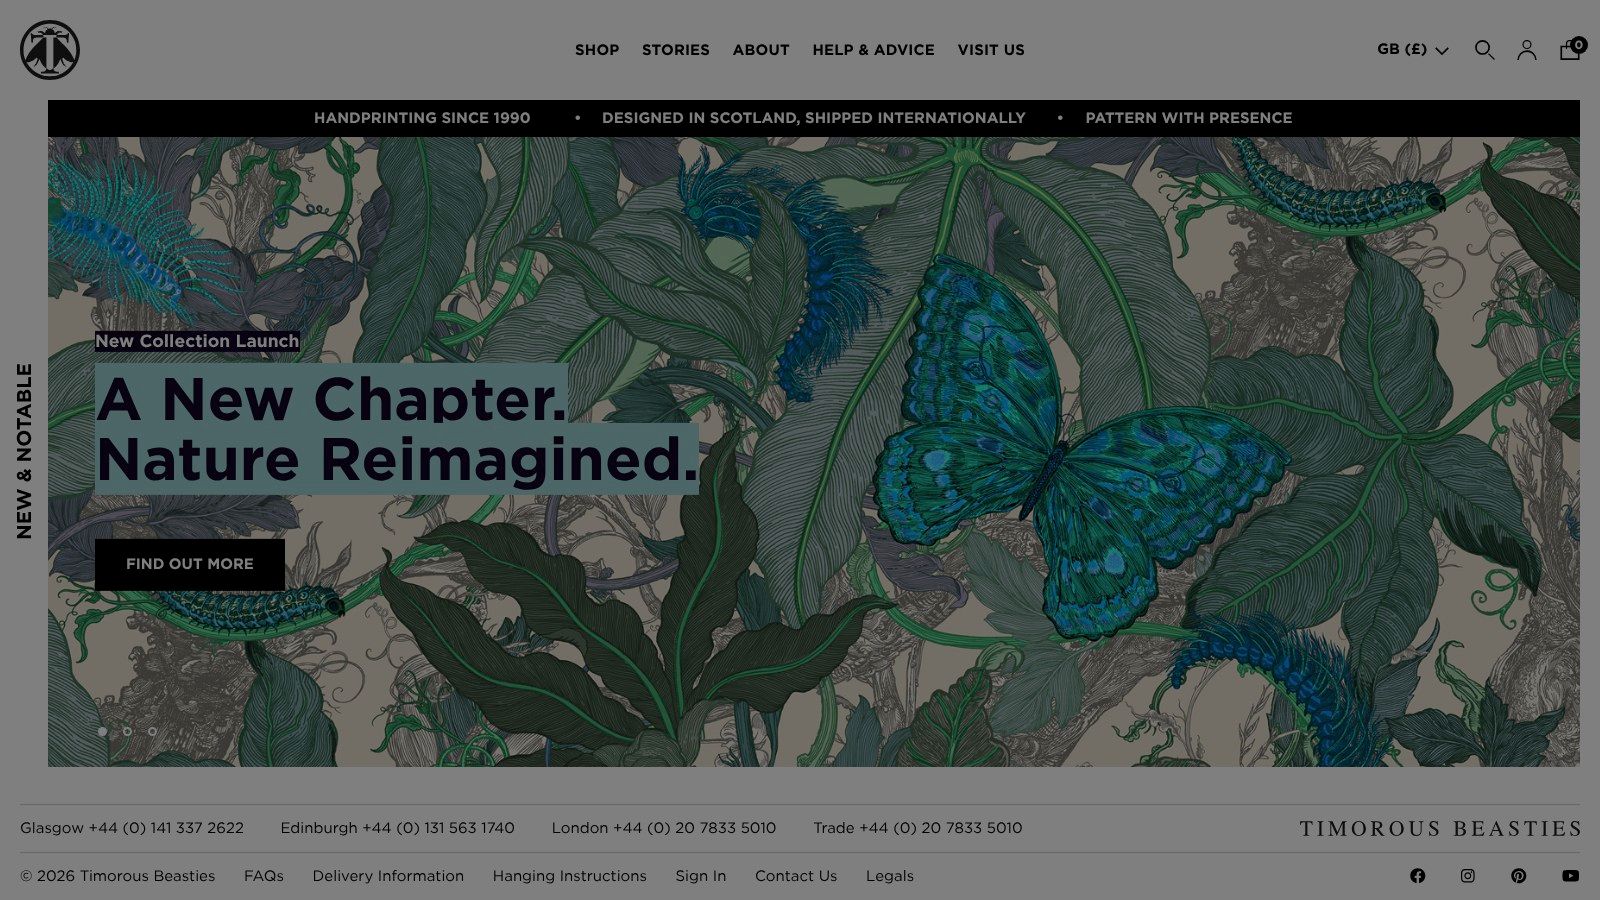
Task: Open the Shop menu
Action: pos(597,50)
